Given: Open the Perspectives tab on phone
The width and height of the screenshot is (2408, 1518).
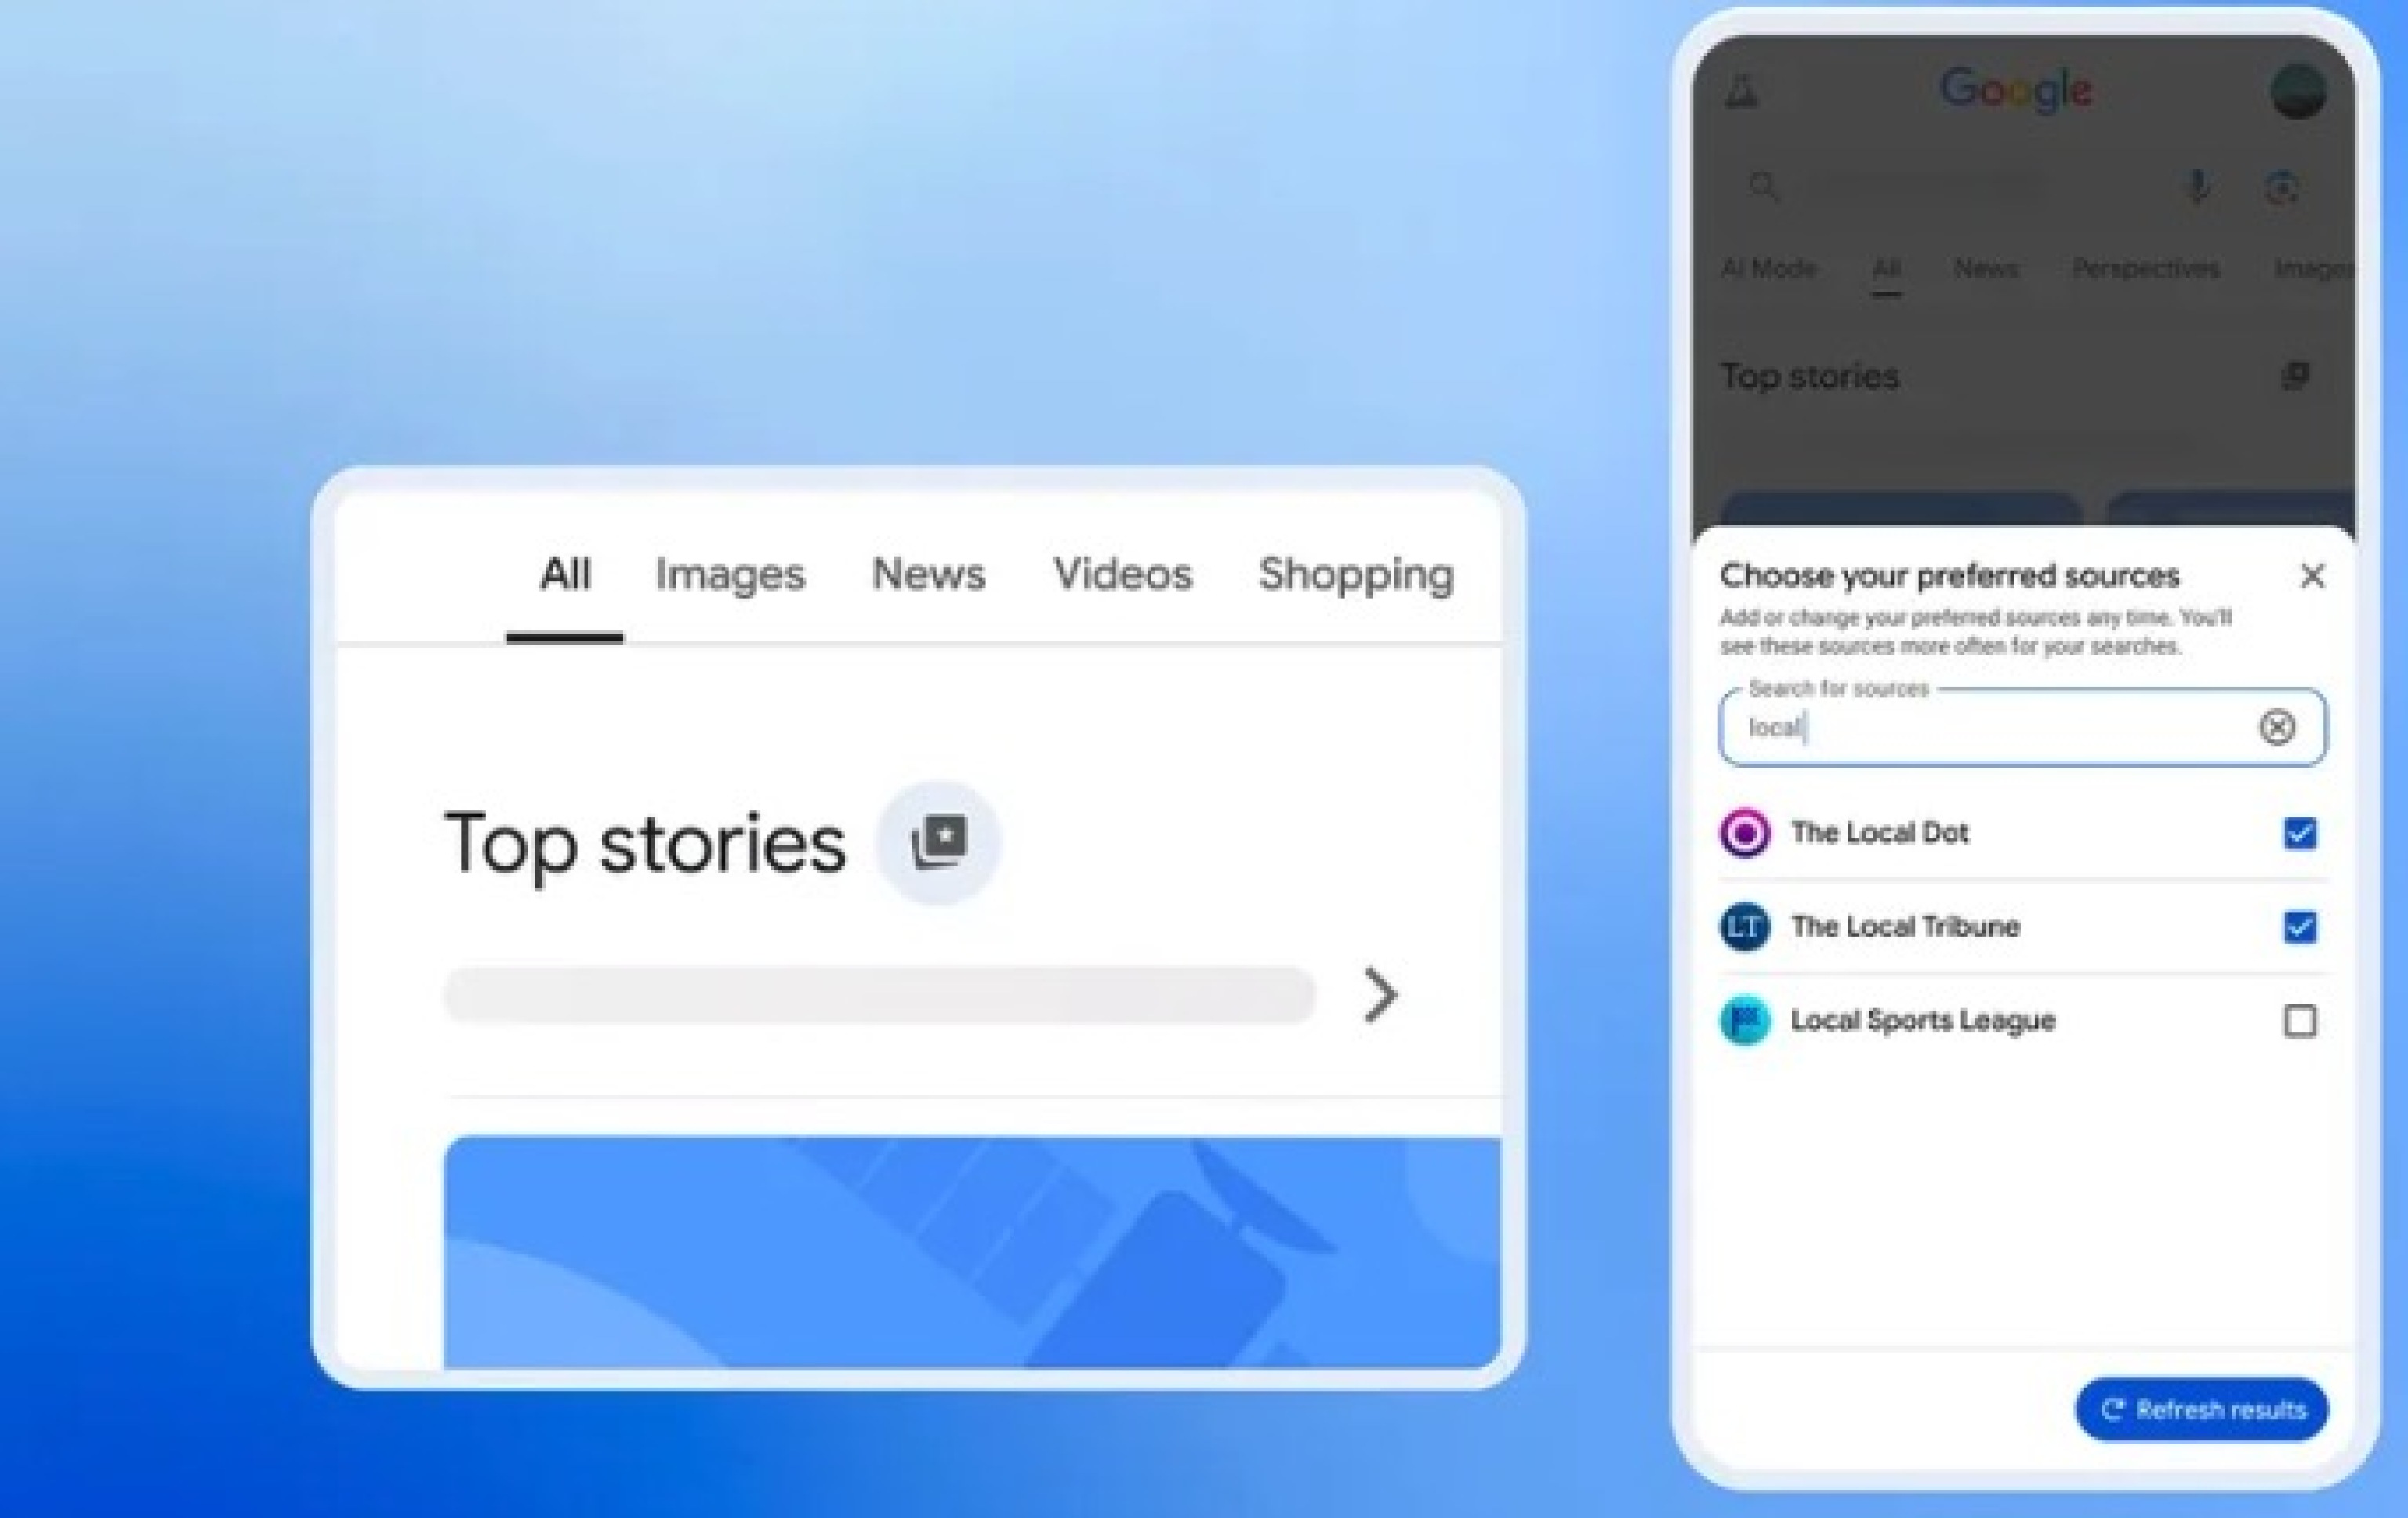Looking at the screenshot, I should click(2146, 269).
